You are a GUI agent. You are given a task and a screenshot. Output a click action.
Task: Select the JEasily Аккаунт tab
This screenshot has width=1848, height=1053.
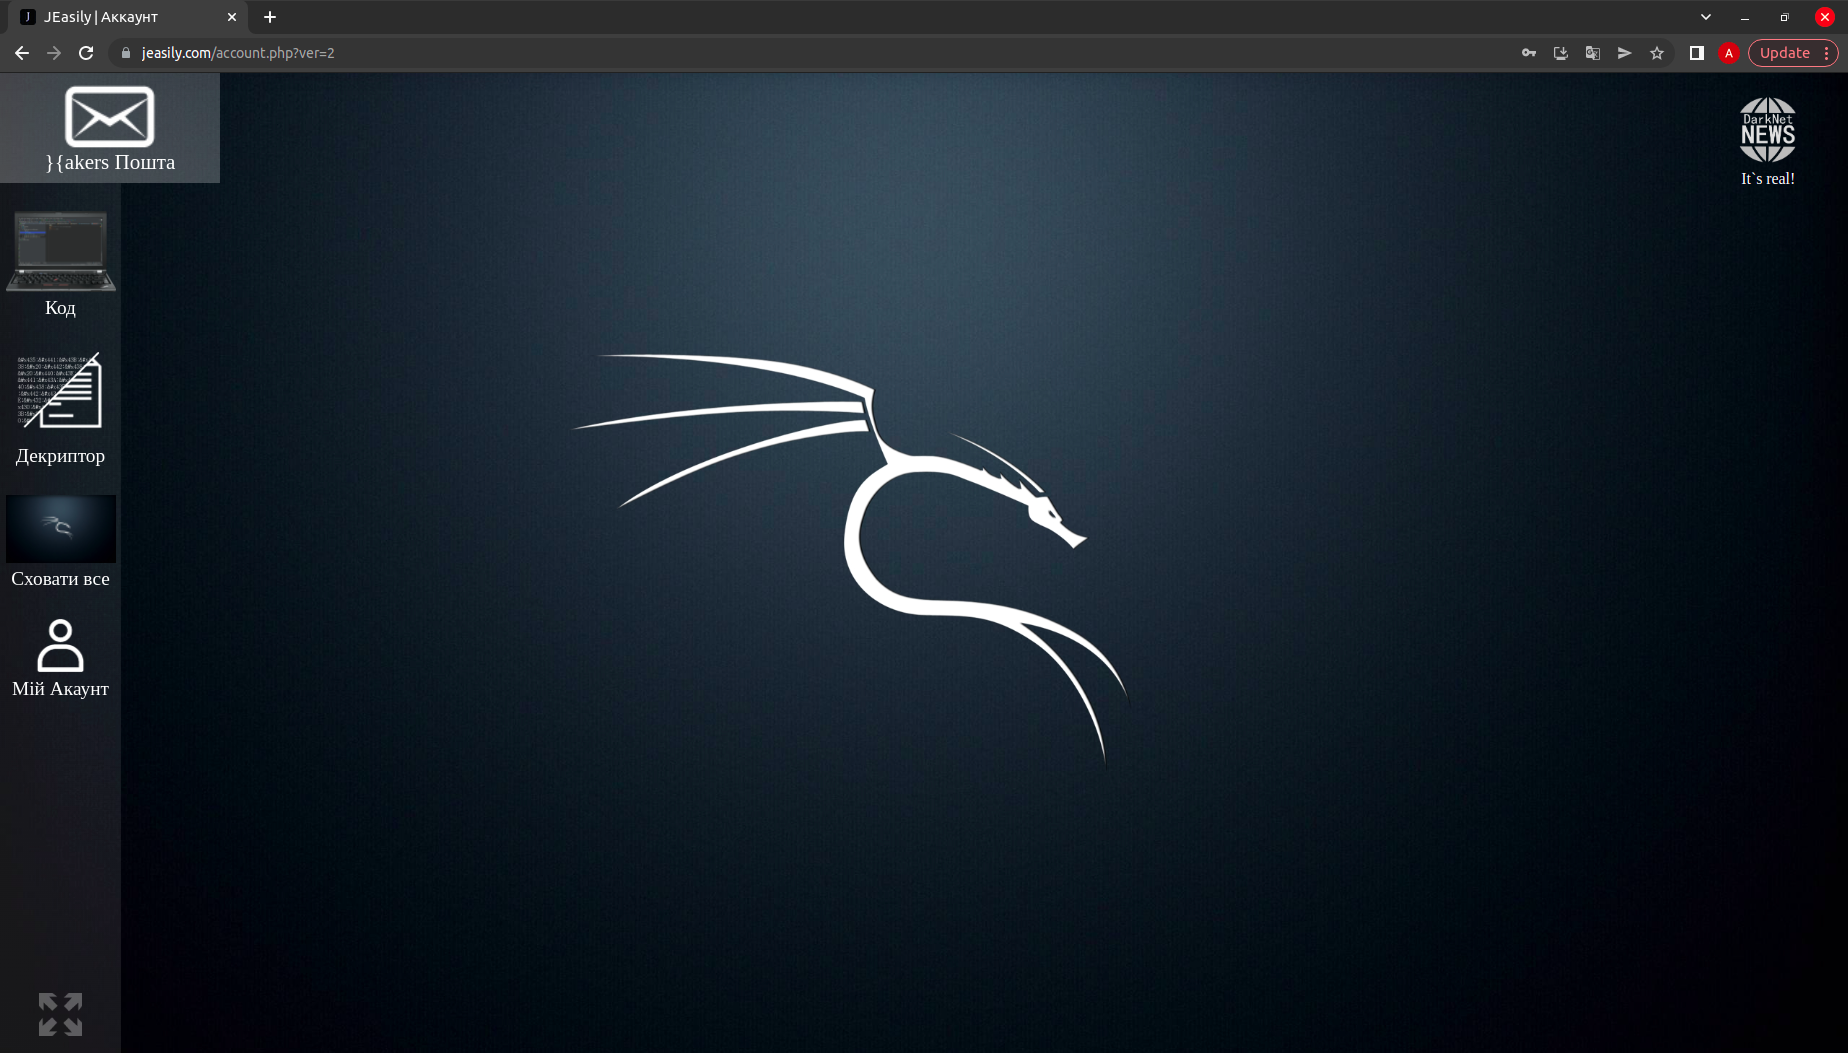pos(120,17)
